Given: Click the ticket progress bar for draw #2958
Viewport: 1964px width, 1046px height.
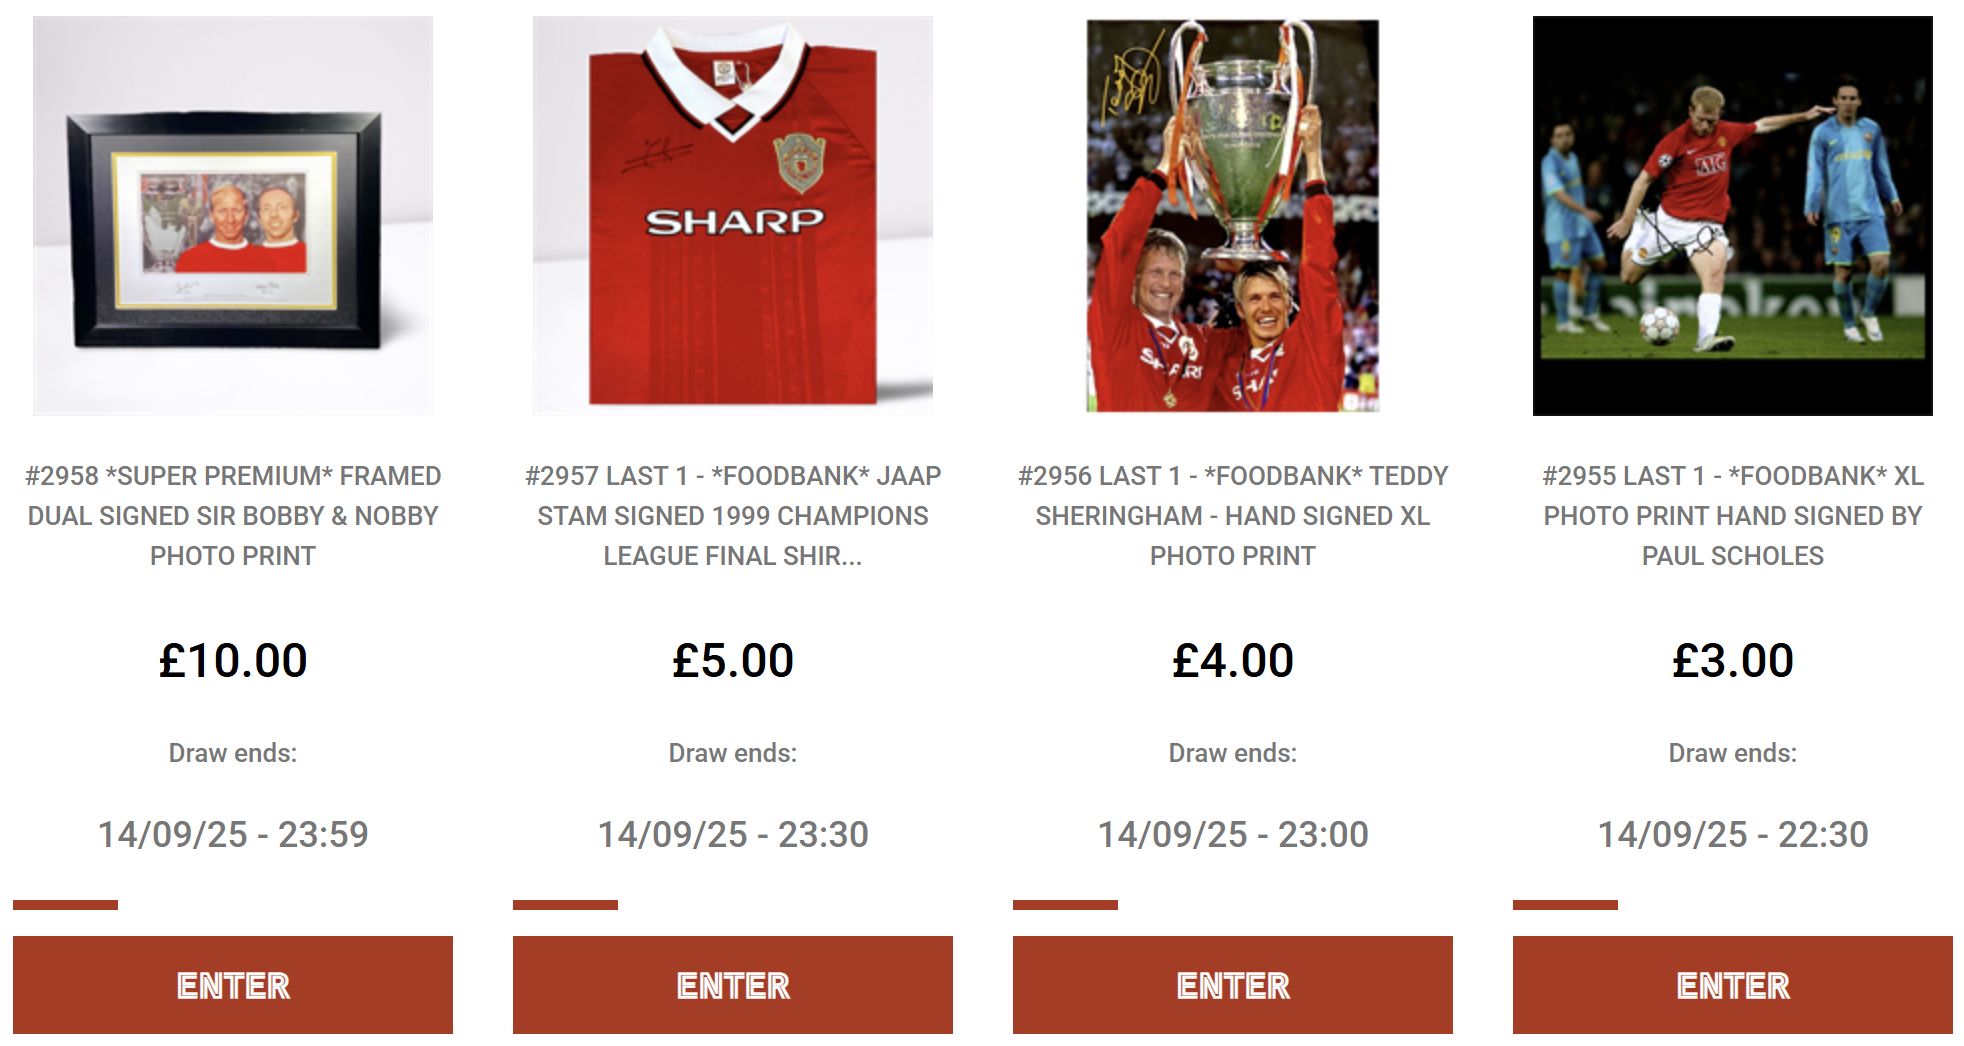Looking at the screenshot, I should (66, 905).
